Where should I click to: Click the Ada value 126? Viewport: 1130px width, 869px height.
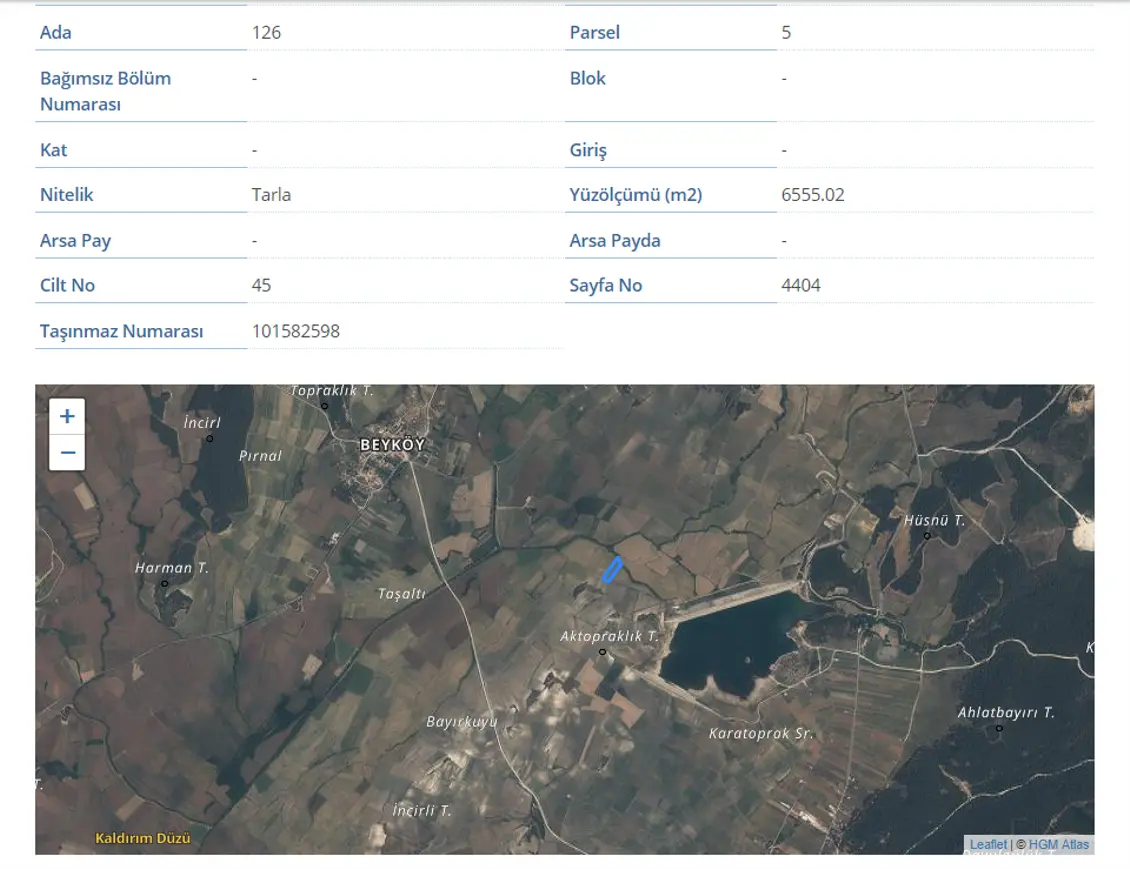tap(266, 32)
